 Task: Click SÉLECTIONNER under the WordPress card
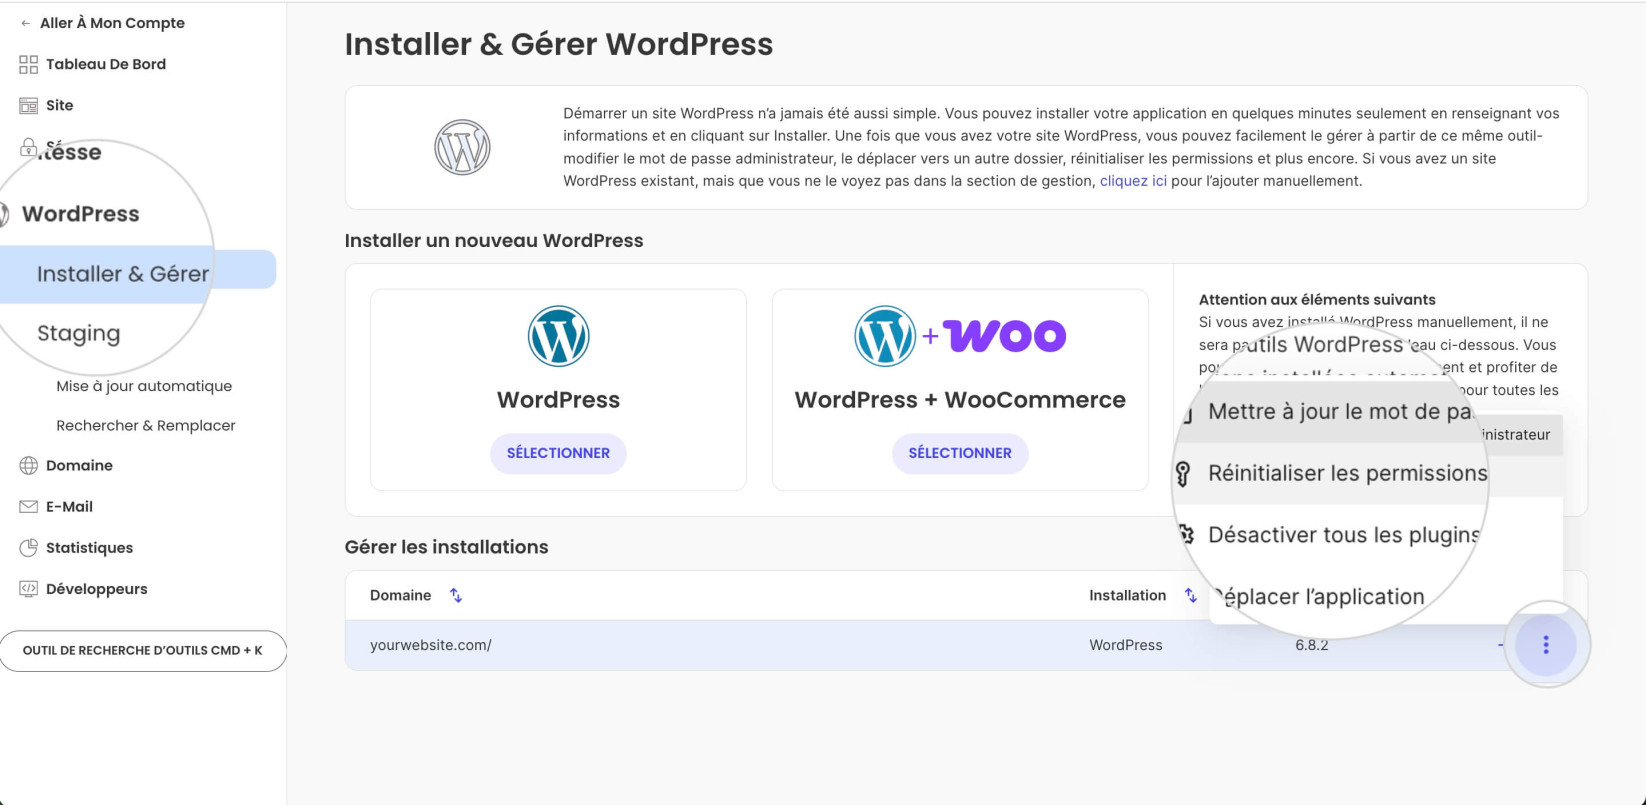pos(558,453)
